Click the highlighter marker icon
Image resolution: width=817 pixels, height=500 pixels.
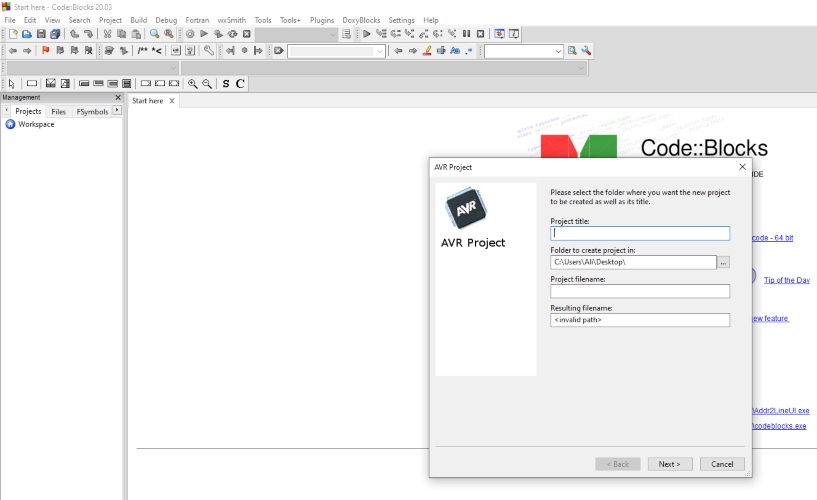(427, 51)
